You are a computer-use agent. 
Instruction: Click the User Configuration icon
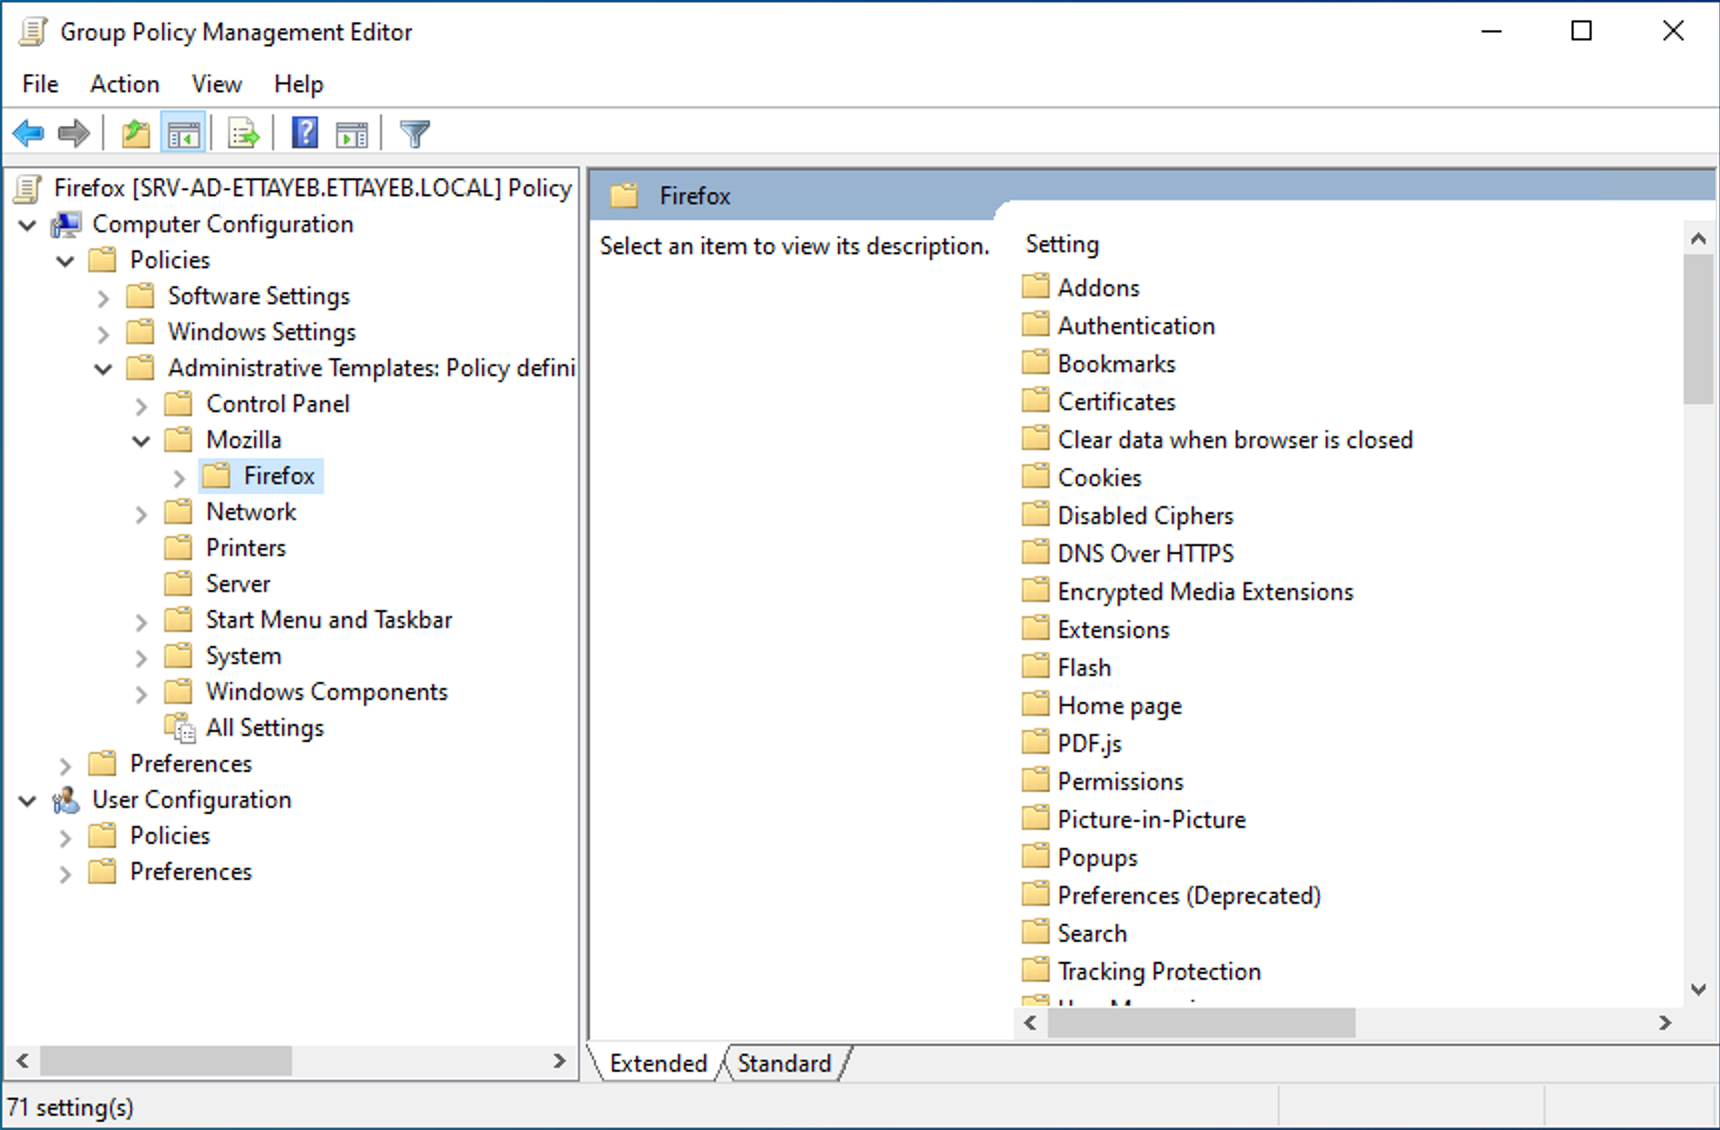(x=66, y=800)
